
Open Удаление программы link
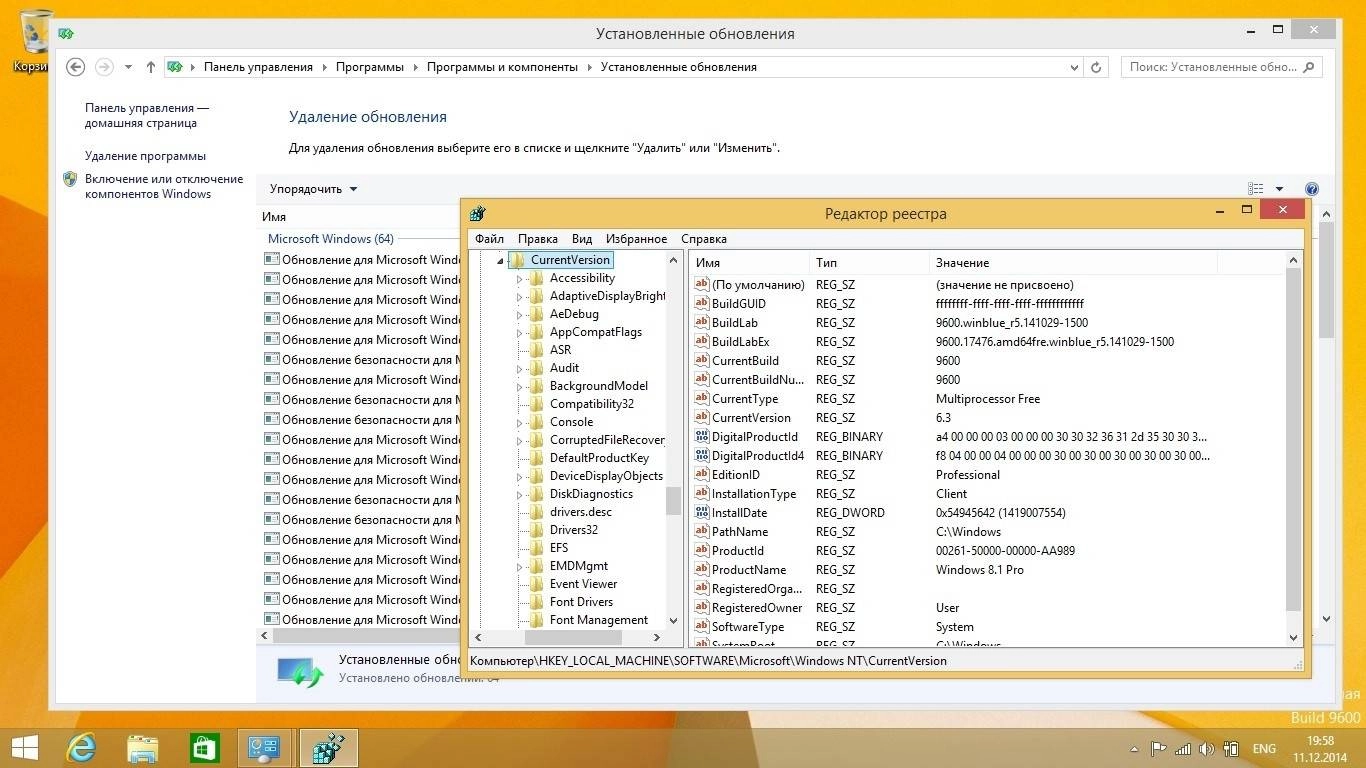pyautogui.click(x=145, y=156)
